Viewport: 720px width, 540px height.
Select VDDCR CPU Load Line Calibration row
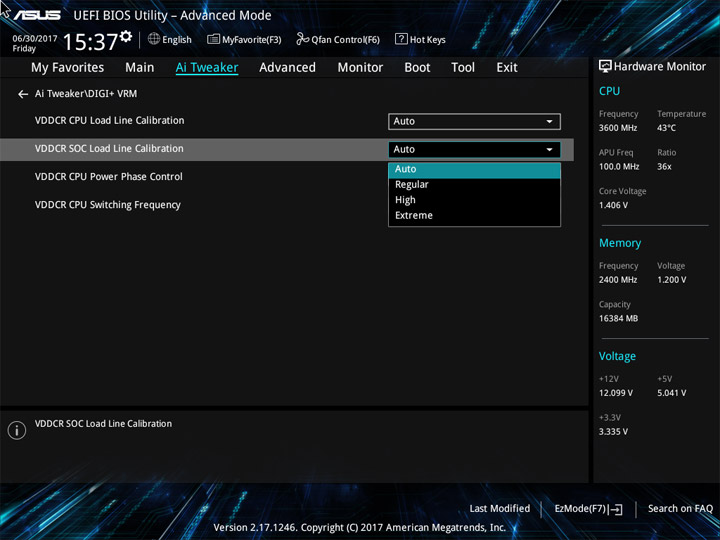coord(287,121)
